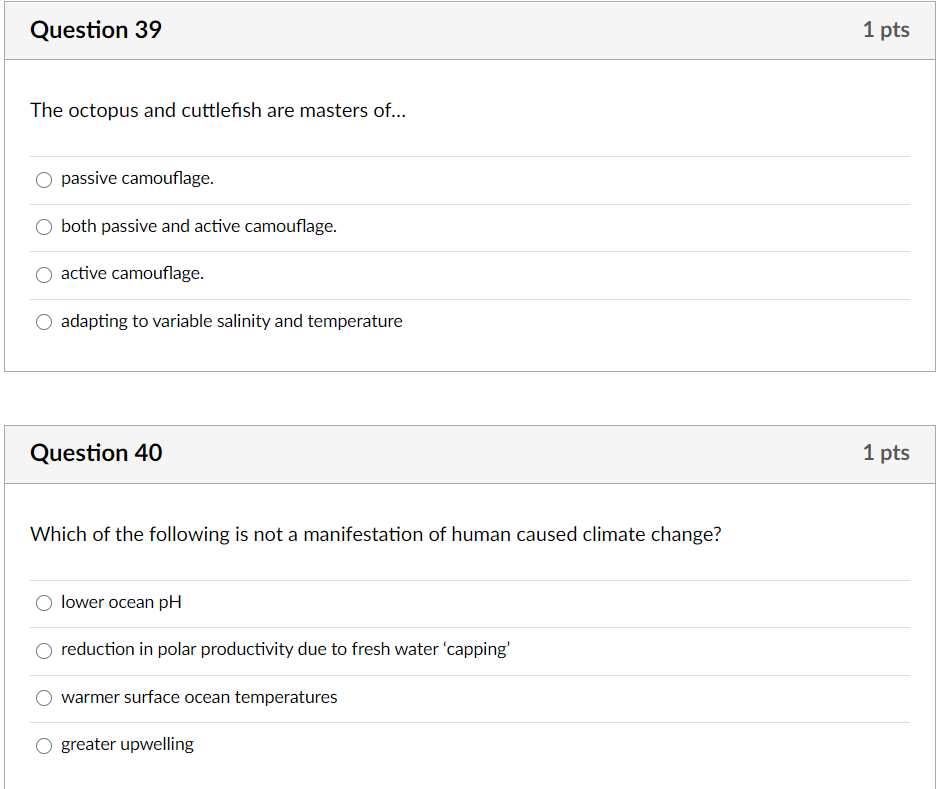This screenshot has height=789, width=943.
Task: Click the human caused climate change prompt
Action: pyautogui.click(x=375, y=534)
